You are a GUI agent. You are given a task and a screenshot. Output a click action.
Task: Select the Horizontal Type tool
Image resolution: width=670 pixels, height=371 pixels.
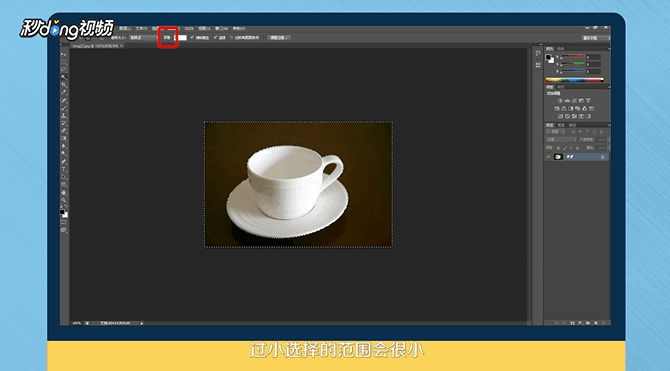(64, 168)
